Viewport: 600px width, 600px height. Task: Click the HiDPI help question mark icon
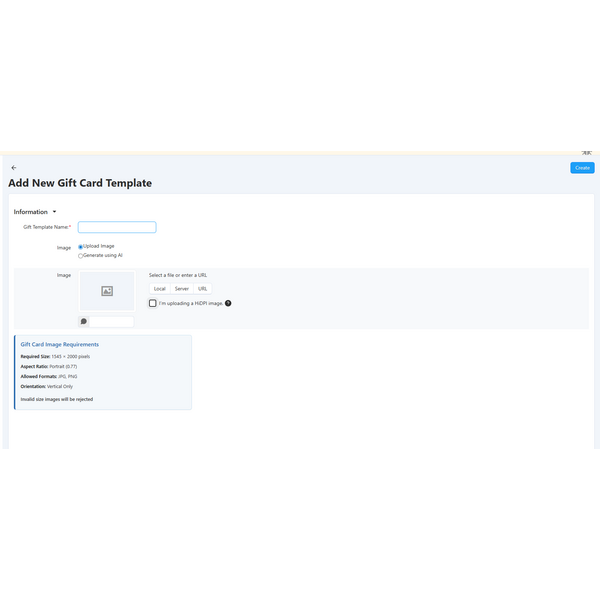(228, 303)
